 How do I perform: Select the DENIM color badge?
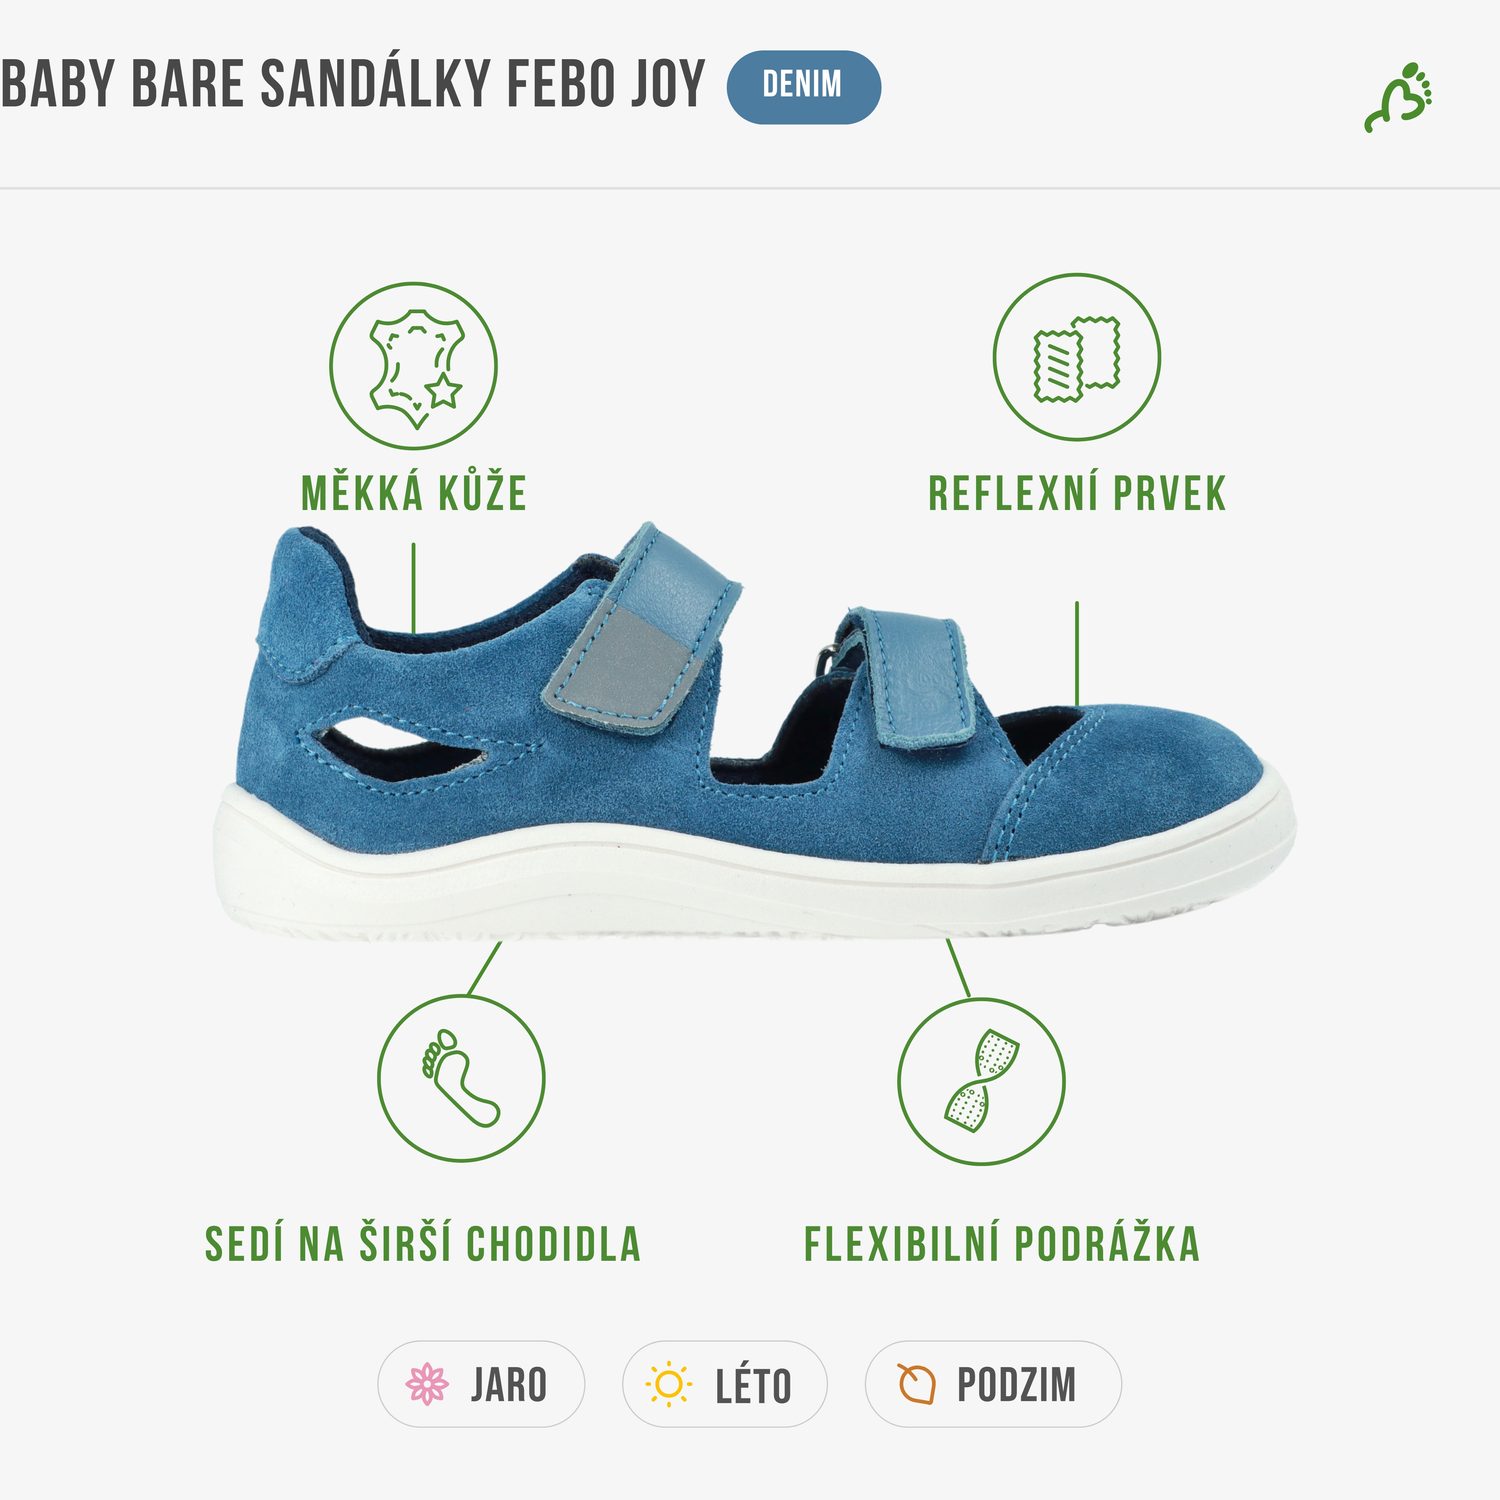[804, 87]
